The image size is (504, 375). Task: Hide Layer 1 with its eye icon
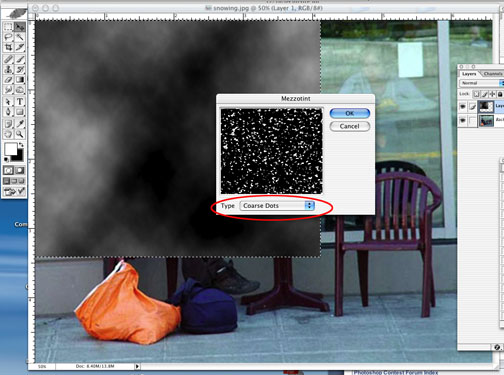pos(463,106)
